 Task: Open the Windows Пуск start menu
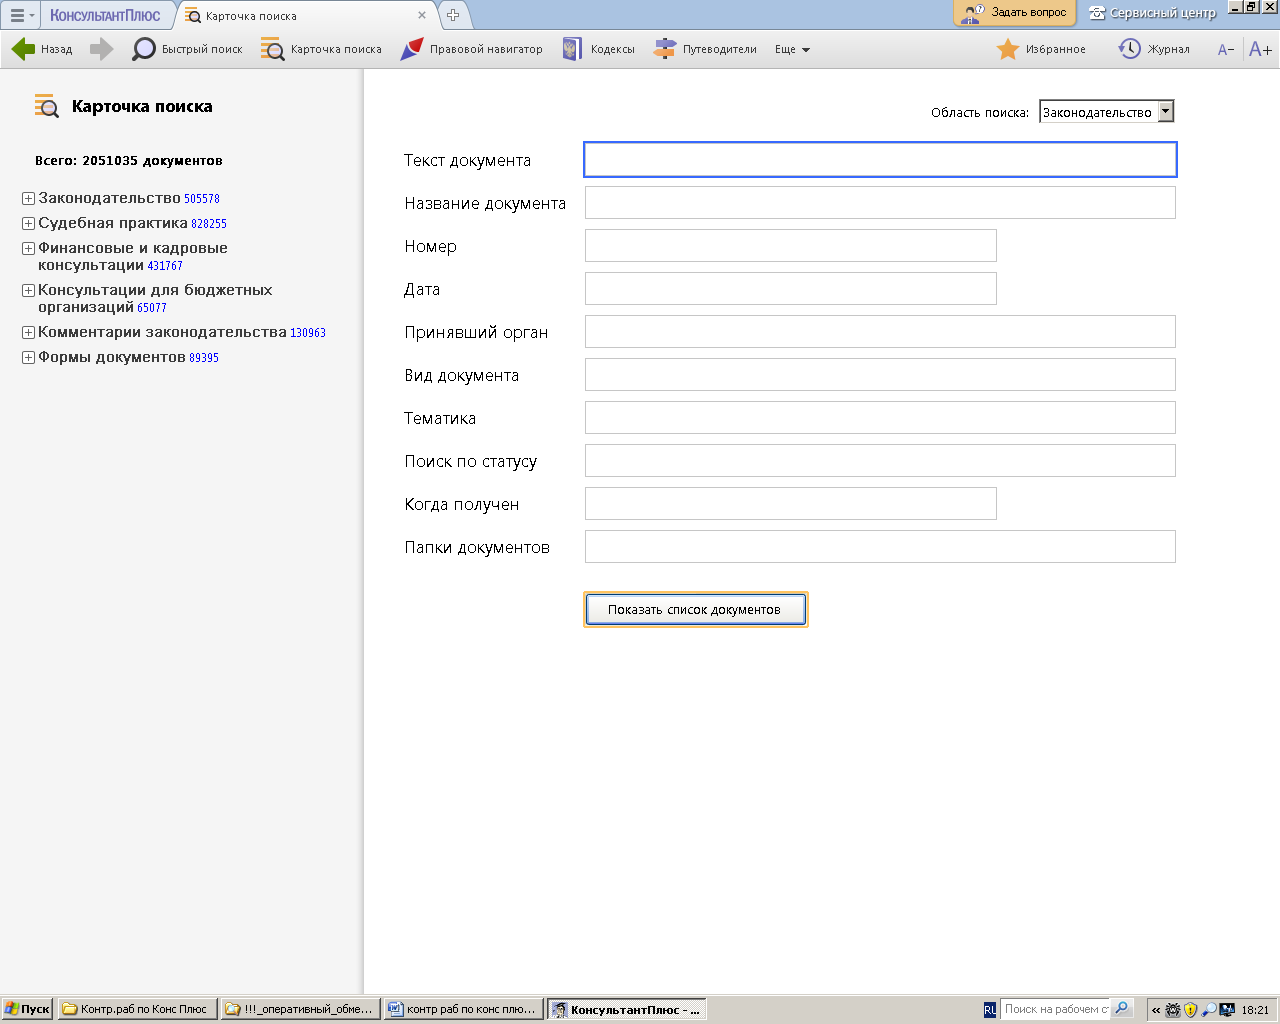(x=27, y=1009)
